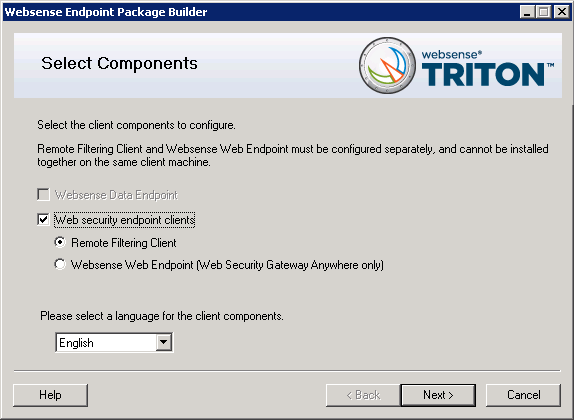Image resolution: width=574 pixels, height=420 pixels.
Task: Click the Select Components heading
Action: pos(119,63)
